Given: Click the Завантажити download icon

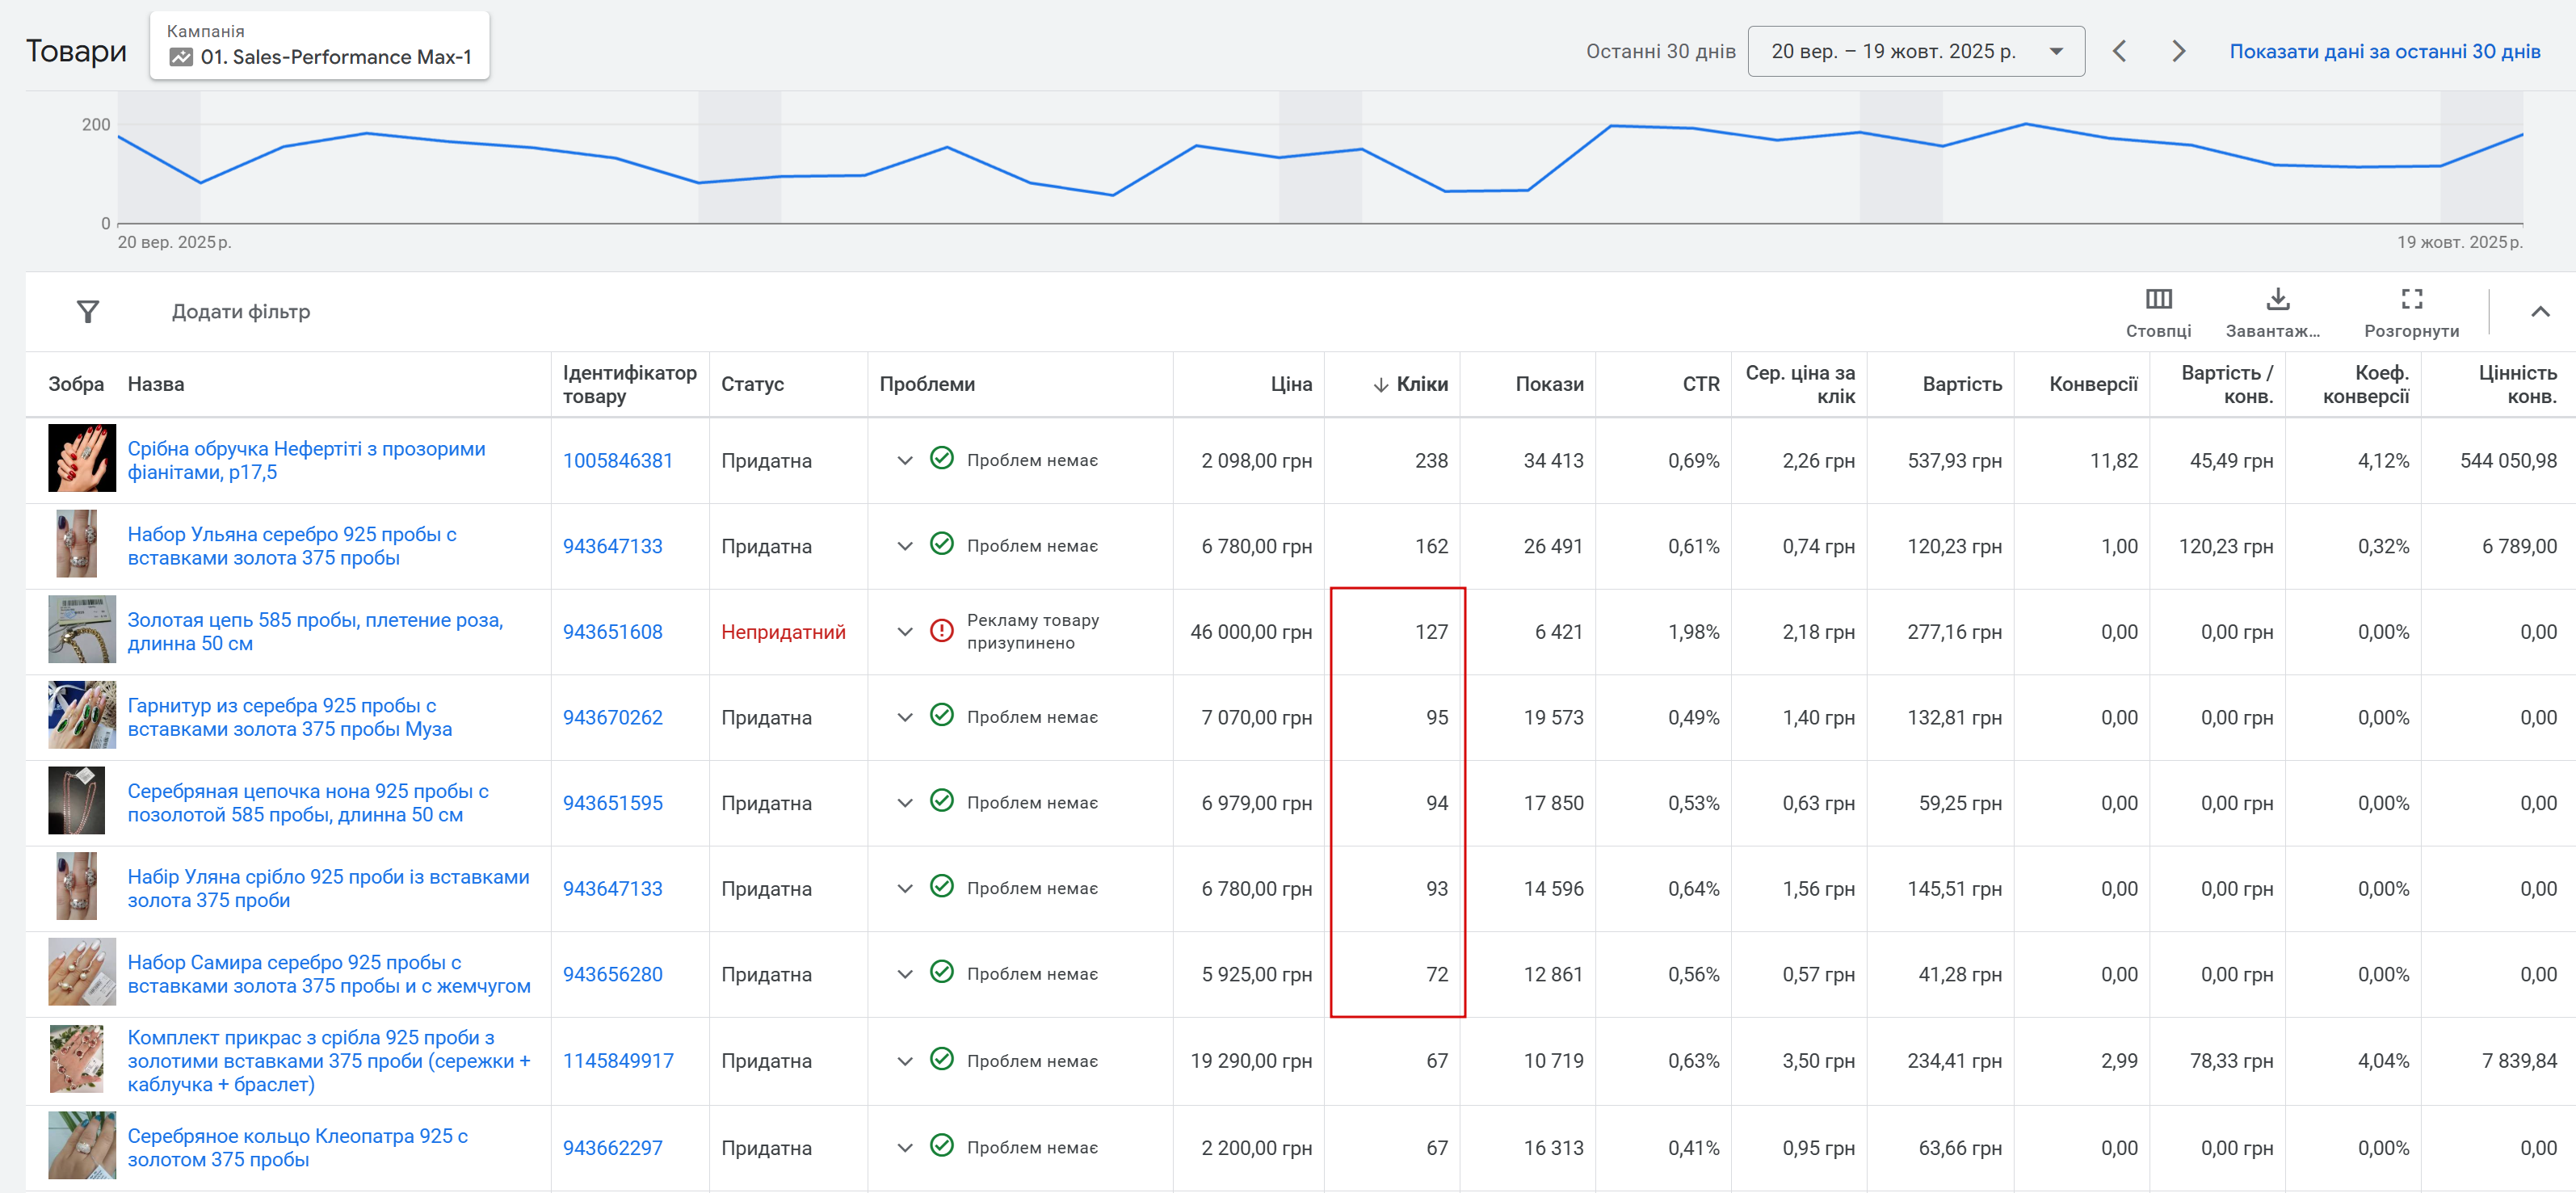Looking at the screenshot, I should (2277, 299).
